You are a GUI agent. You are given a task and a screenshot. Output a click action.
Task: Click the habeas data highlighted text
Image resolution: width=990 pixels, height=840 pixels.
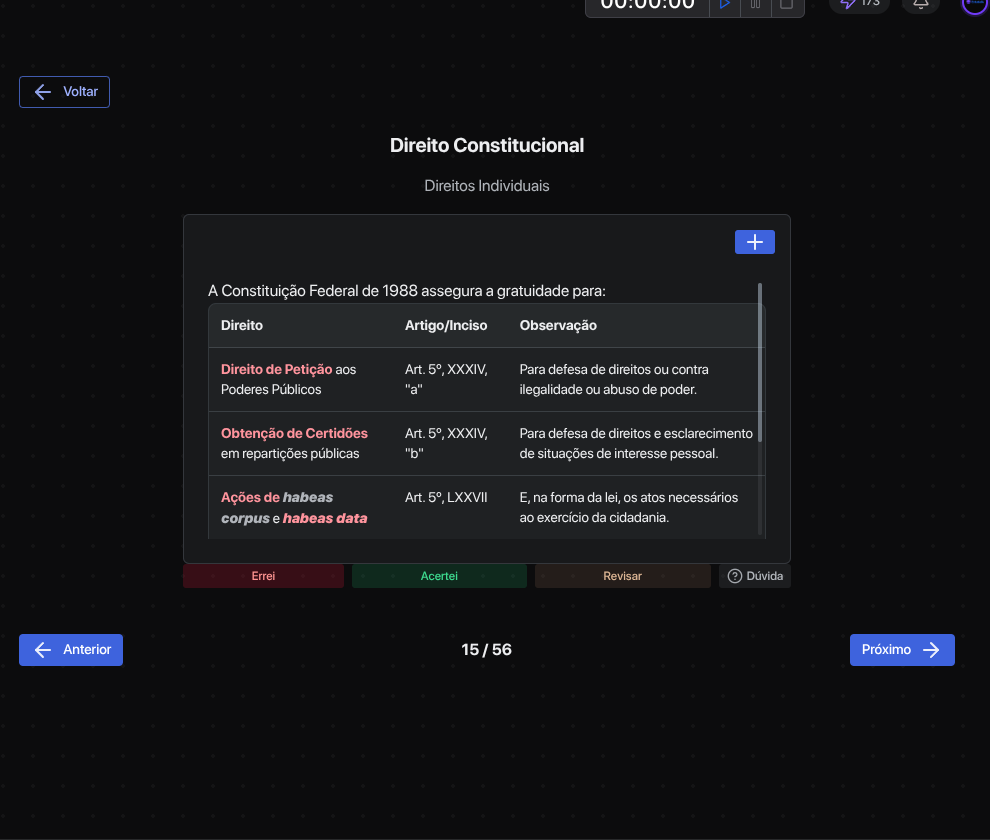point(325,518)
